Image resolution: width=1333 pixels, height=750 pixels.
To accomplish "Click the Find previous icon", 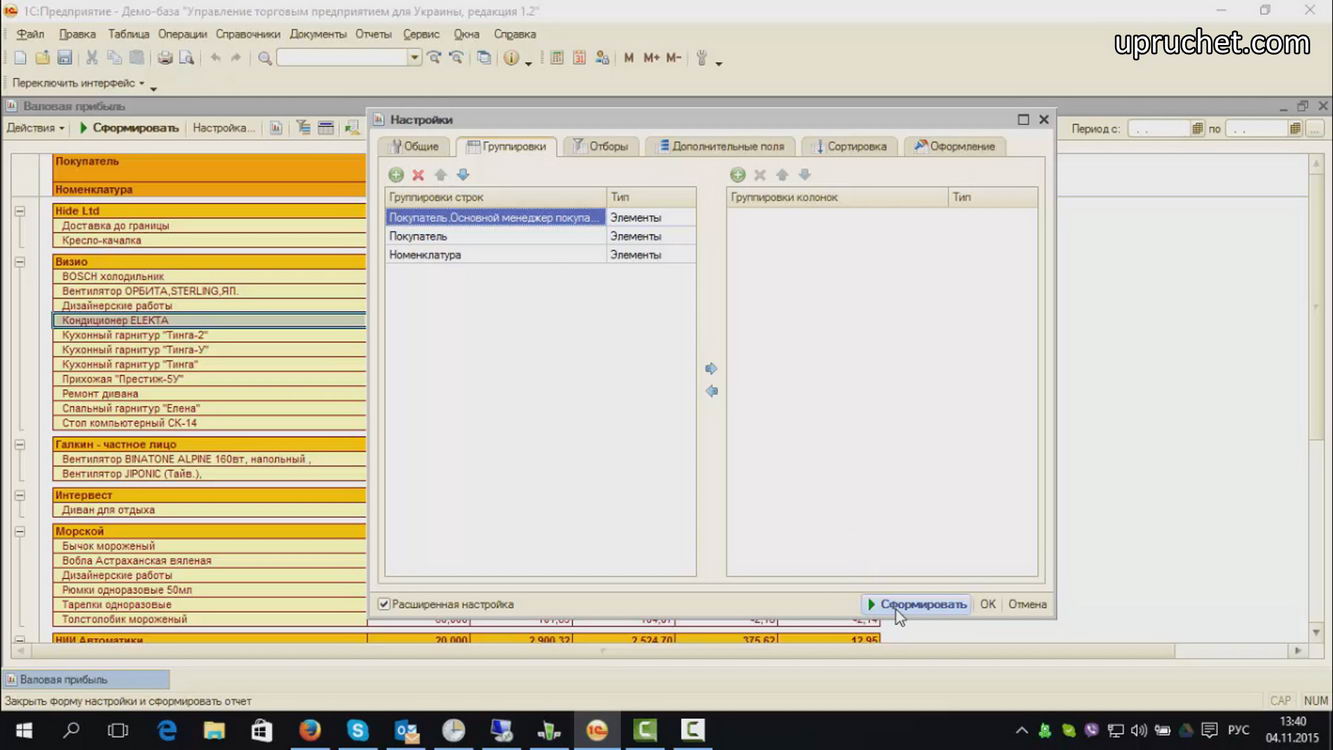I will 456,58.
